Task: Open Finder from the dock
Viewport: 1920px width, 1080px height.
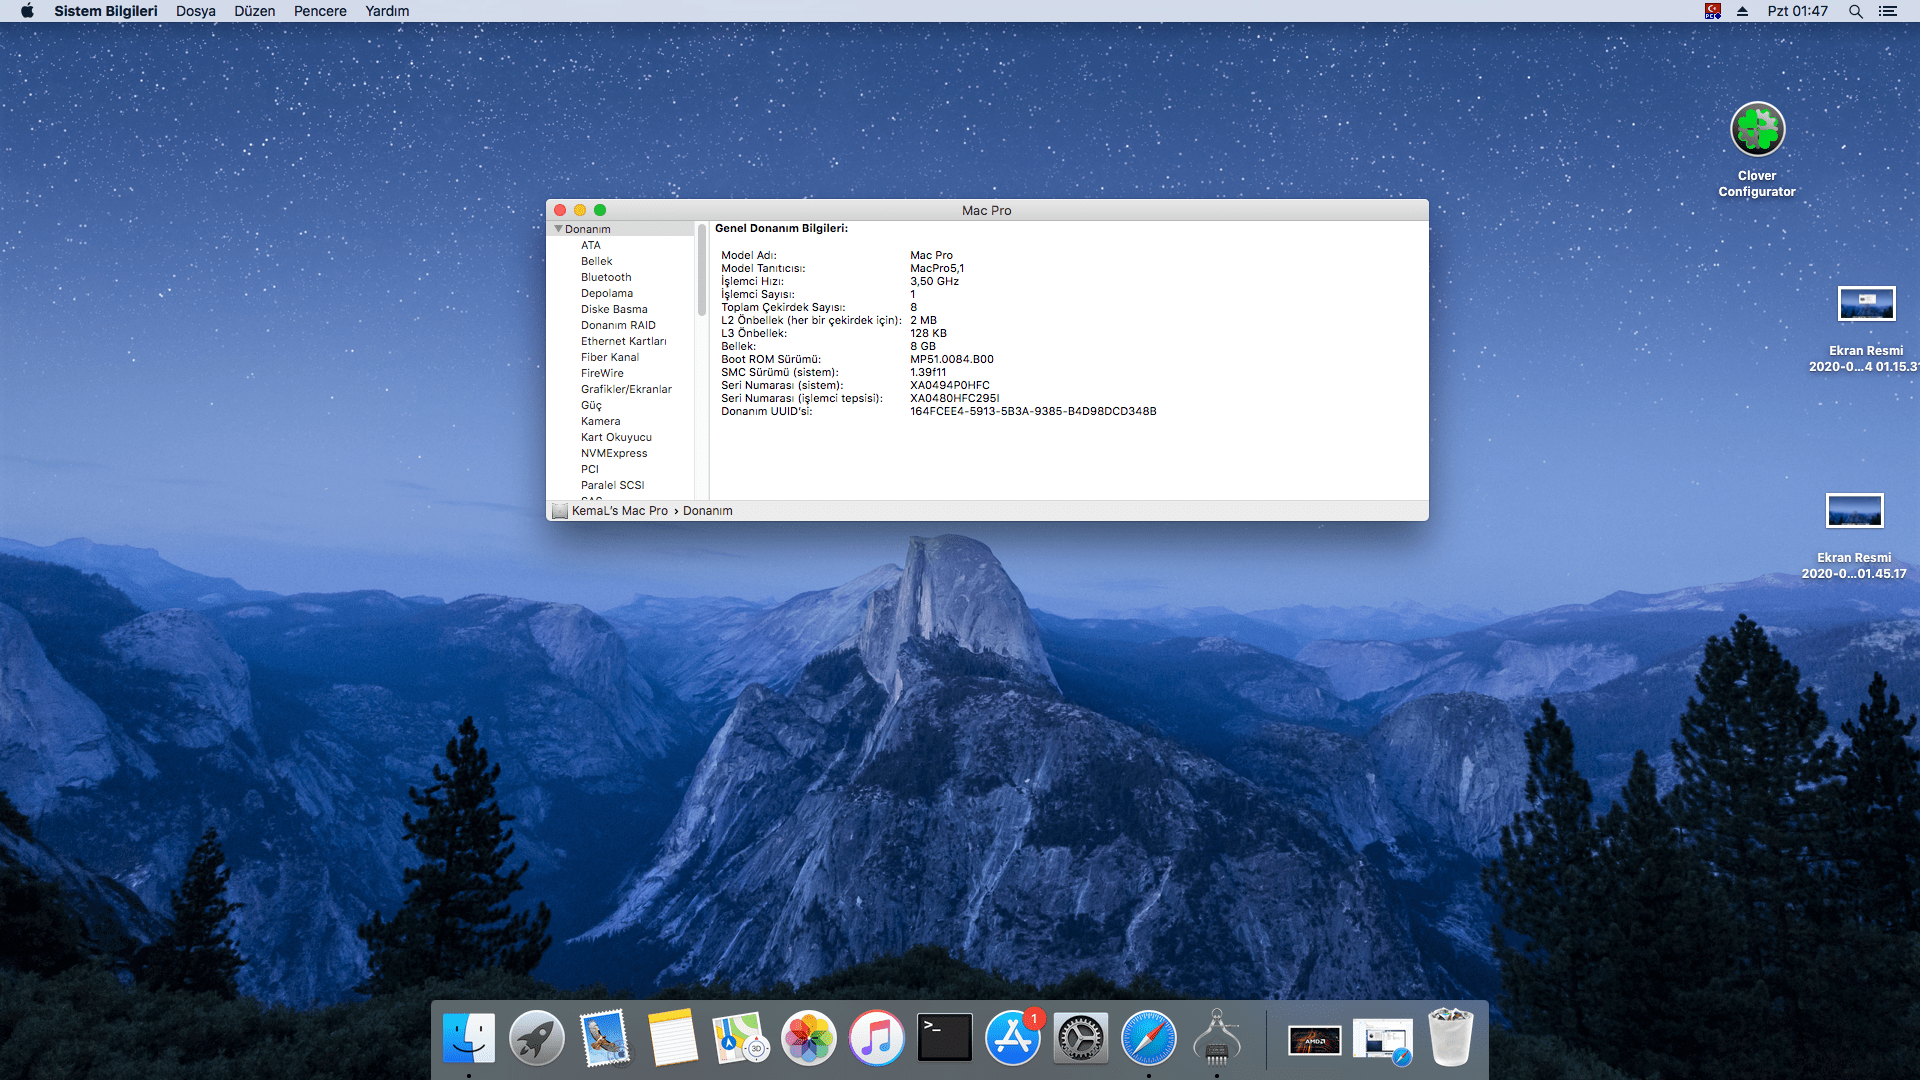Action: tap(468, 1038)
